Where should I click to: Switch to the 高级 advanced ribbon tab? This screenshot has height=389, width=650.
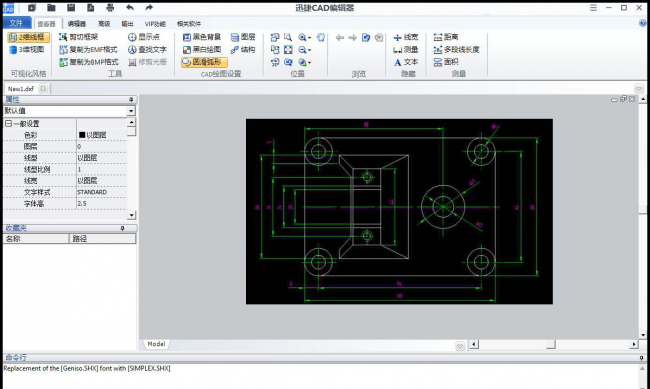[x=104, y=24]
